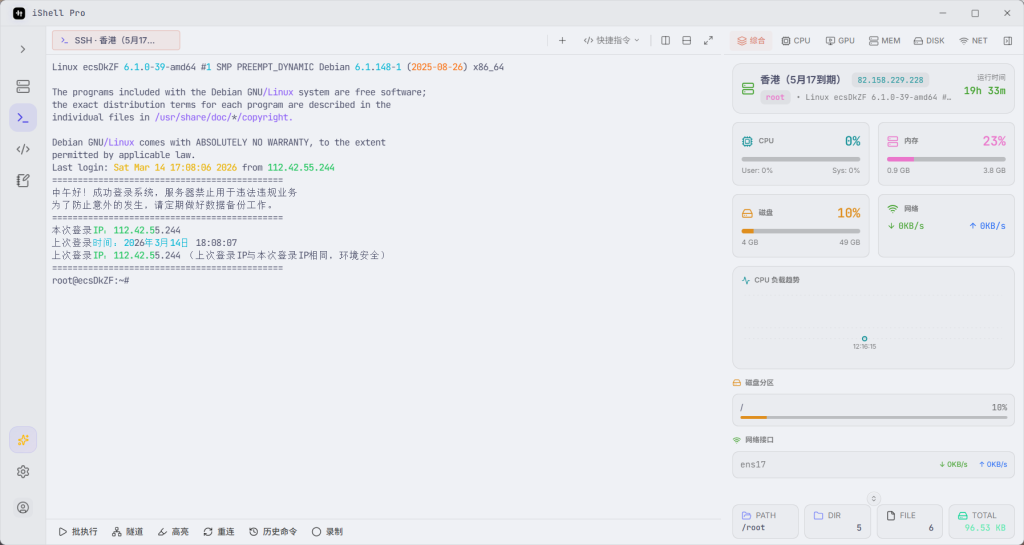The width and height of the screenshot is (1024, 545).
Task: Open the user account profile icon
Action: point(23,507)
